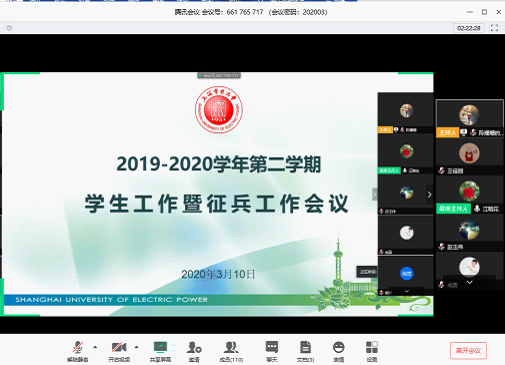Open the emoji reactions icon (表情)

point(339,351)
